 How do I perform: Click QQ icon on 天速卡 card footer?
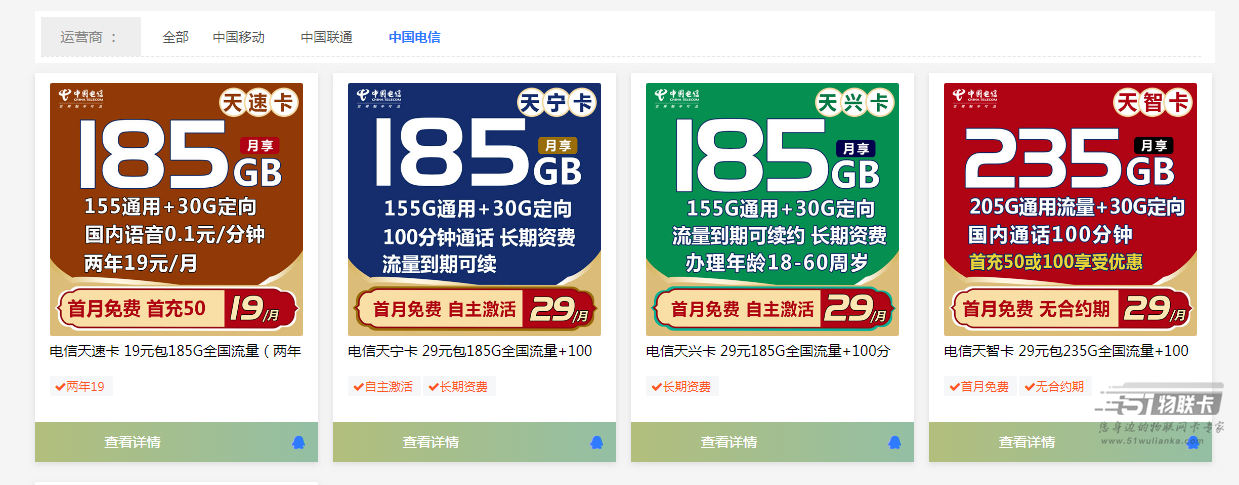[298, 442]
